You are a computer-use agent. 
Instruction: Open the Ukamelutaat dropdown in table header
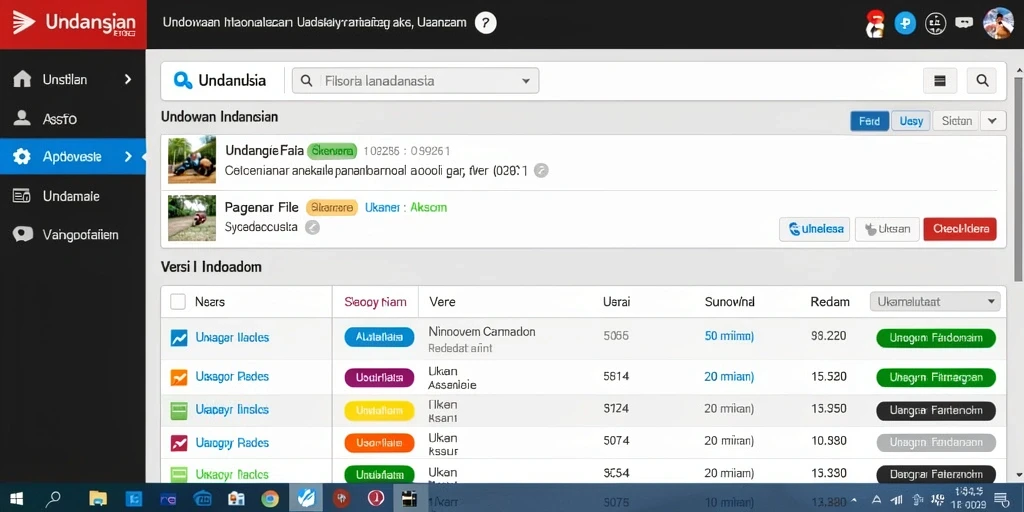935,302
